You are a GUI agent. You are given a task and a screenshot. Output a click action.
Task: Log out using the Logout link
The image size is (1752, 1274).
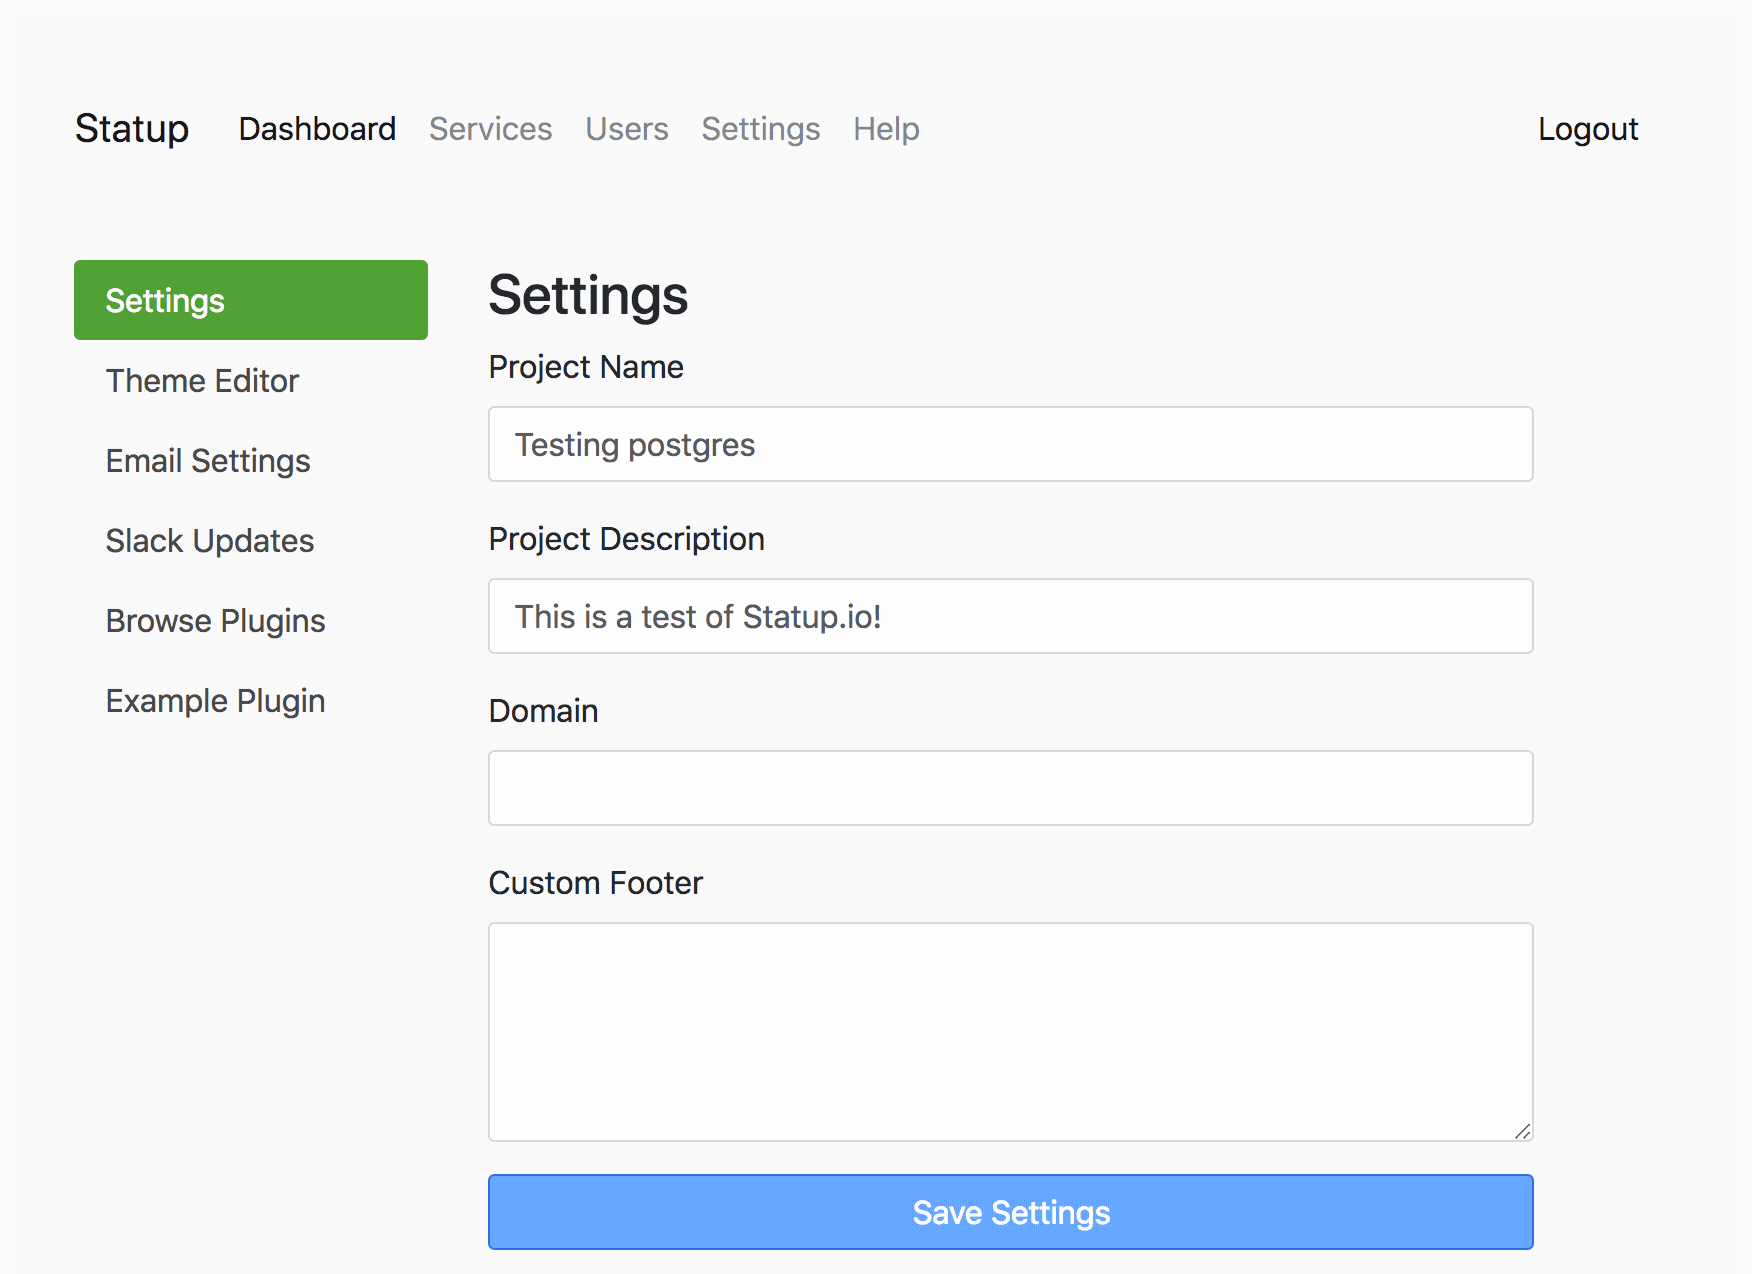point(1587,129)
